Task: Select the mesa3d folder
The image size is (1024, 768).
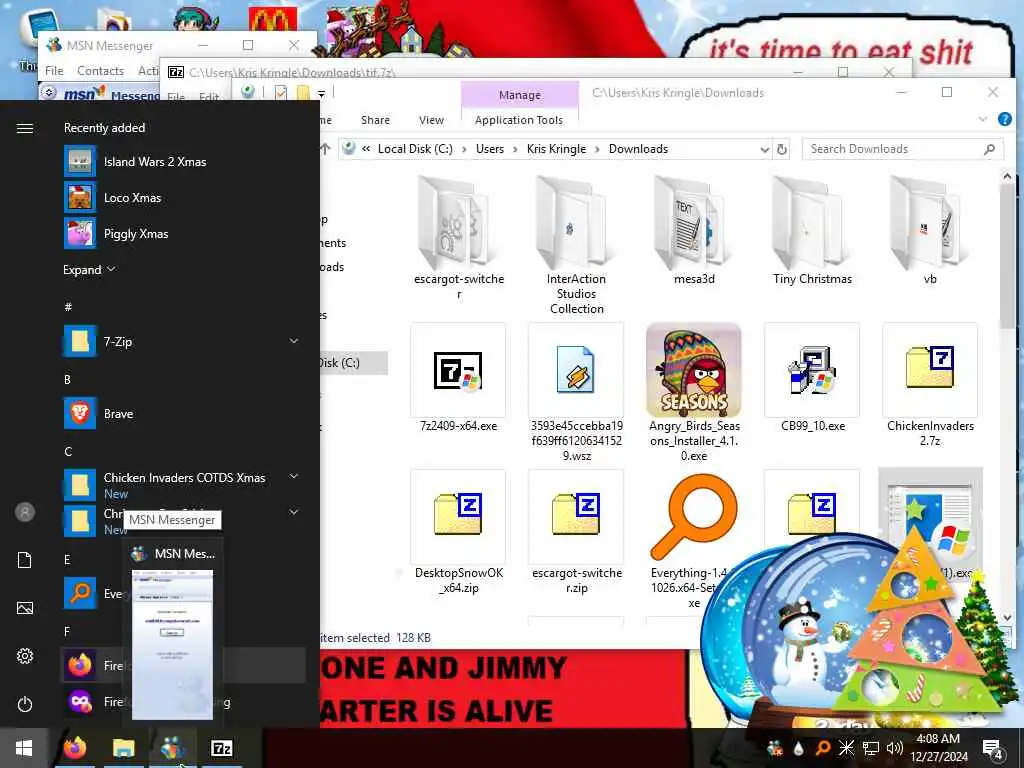Action: 694,232
